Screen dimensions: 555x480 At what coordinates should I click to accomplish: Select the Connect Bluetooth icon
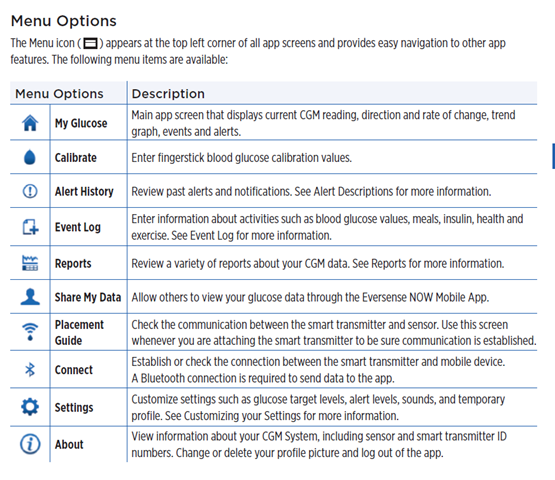click(x=30, y=370)
